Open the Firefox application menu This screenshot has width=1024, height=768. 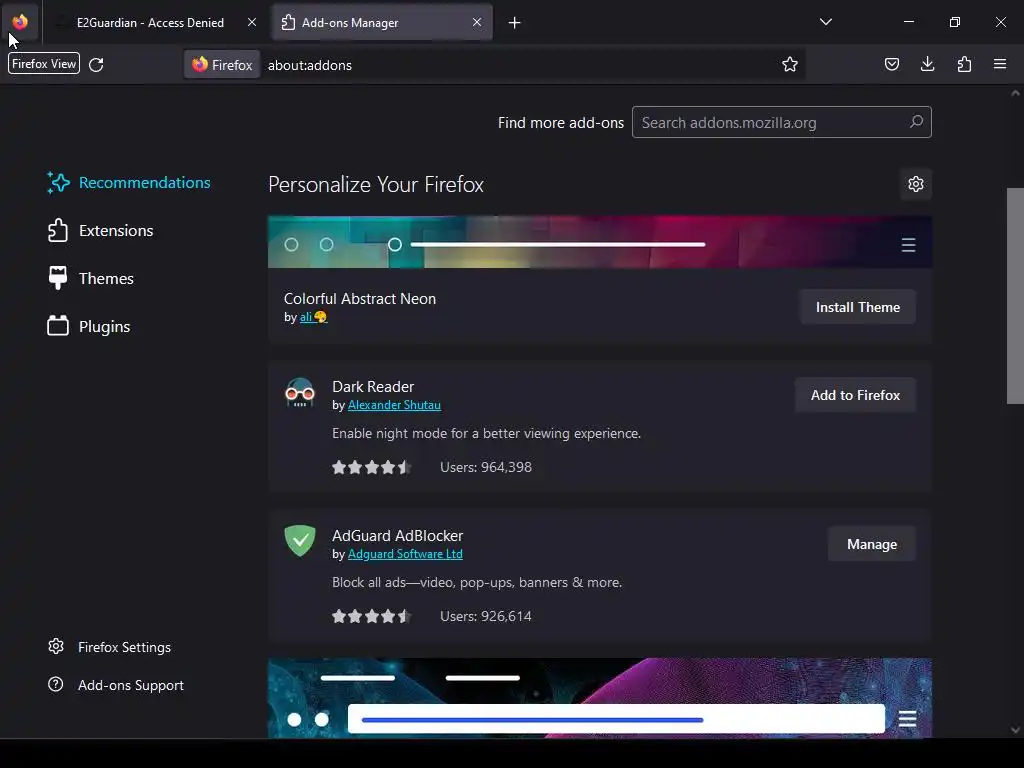[1000, 64]
